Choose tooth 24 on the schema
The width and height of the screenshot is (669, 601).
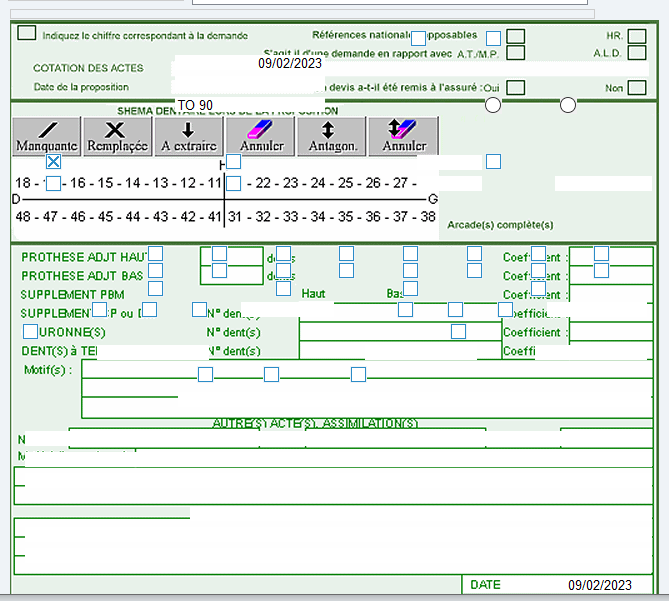coord(318,183)
